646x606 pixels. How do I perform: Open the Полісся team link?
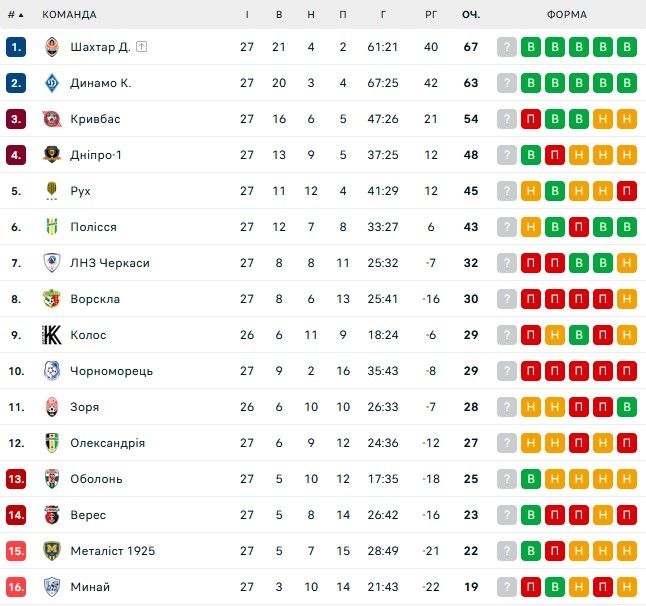click(93, 227)
